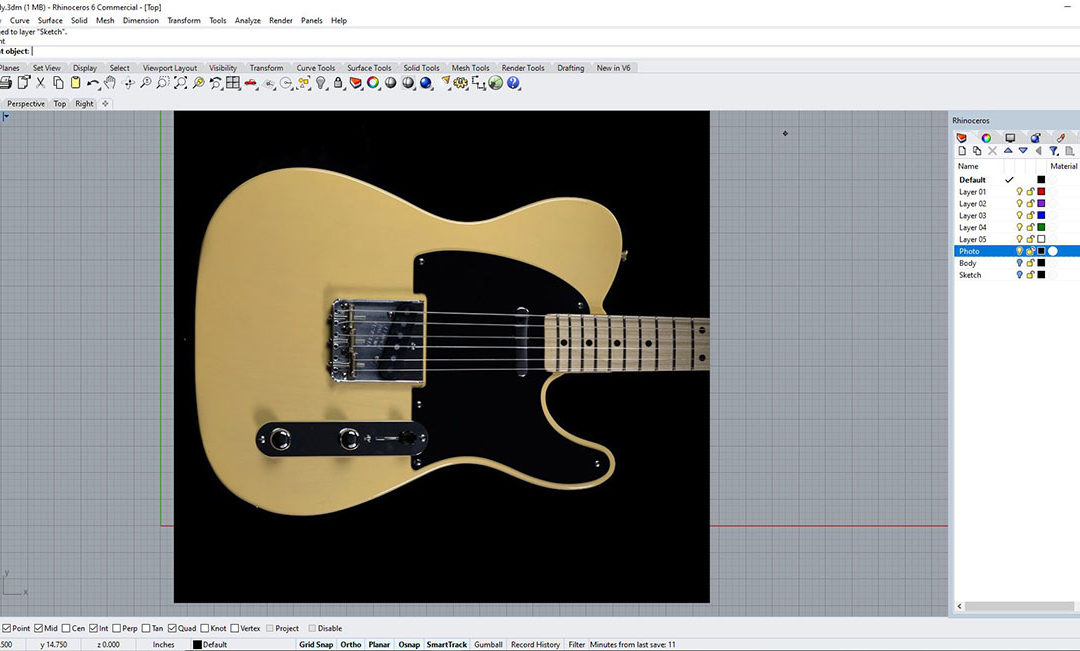The width and height of the screenshot is (1080, 651).
Task: Toggle lock icon of Body layer
Action: coord(1030,263)
